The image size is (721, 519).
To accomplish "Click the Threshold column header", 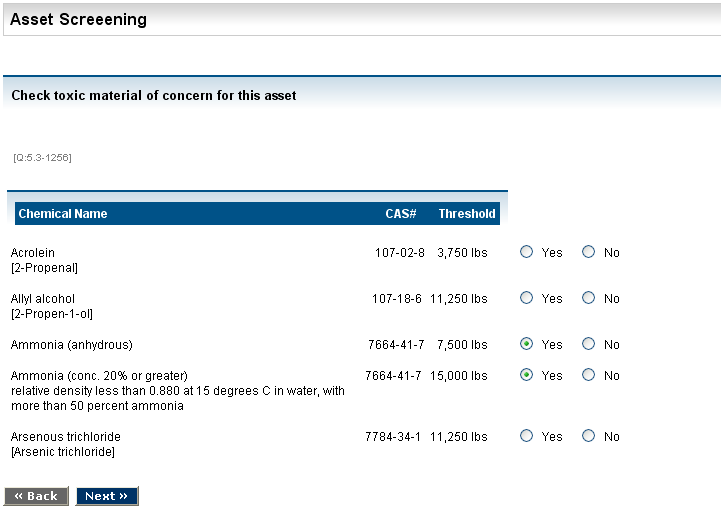I will [466, 214].
